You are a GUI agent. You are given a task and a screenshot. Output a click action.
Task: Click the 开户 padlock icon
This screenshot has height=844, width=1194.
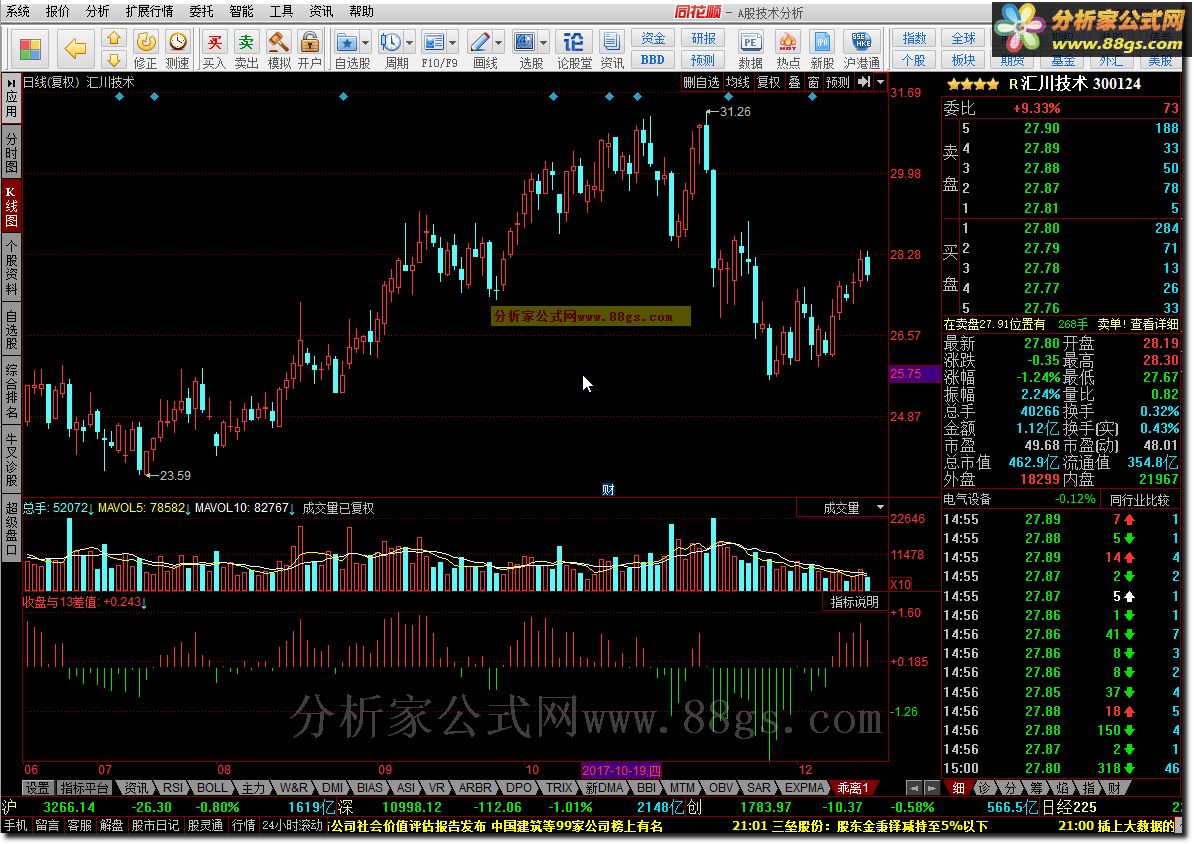click(x=309, y=41)
